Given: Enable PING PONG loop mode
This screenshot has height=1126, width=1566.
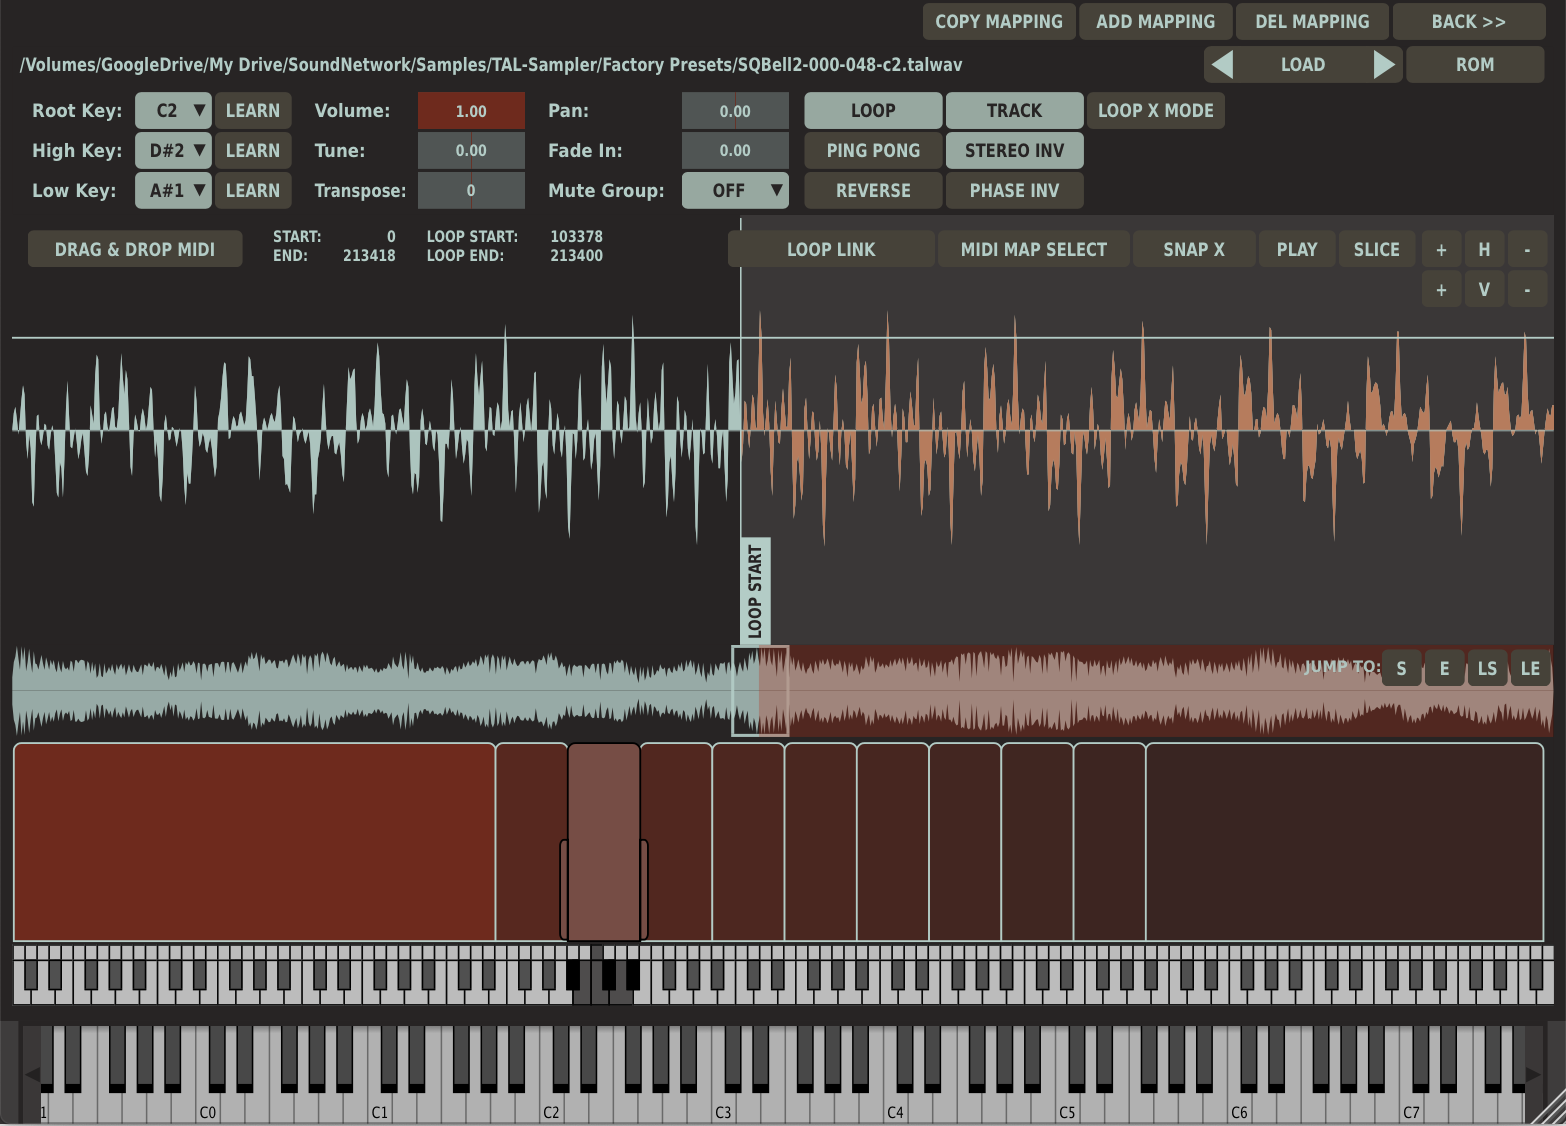Looking at the screenshot, I should (x=872, y=151).
